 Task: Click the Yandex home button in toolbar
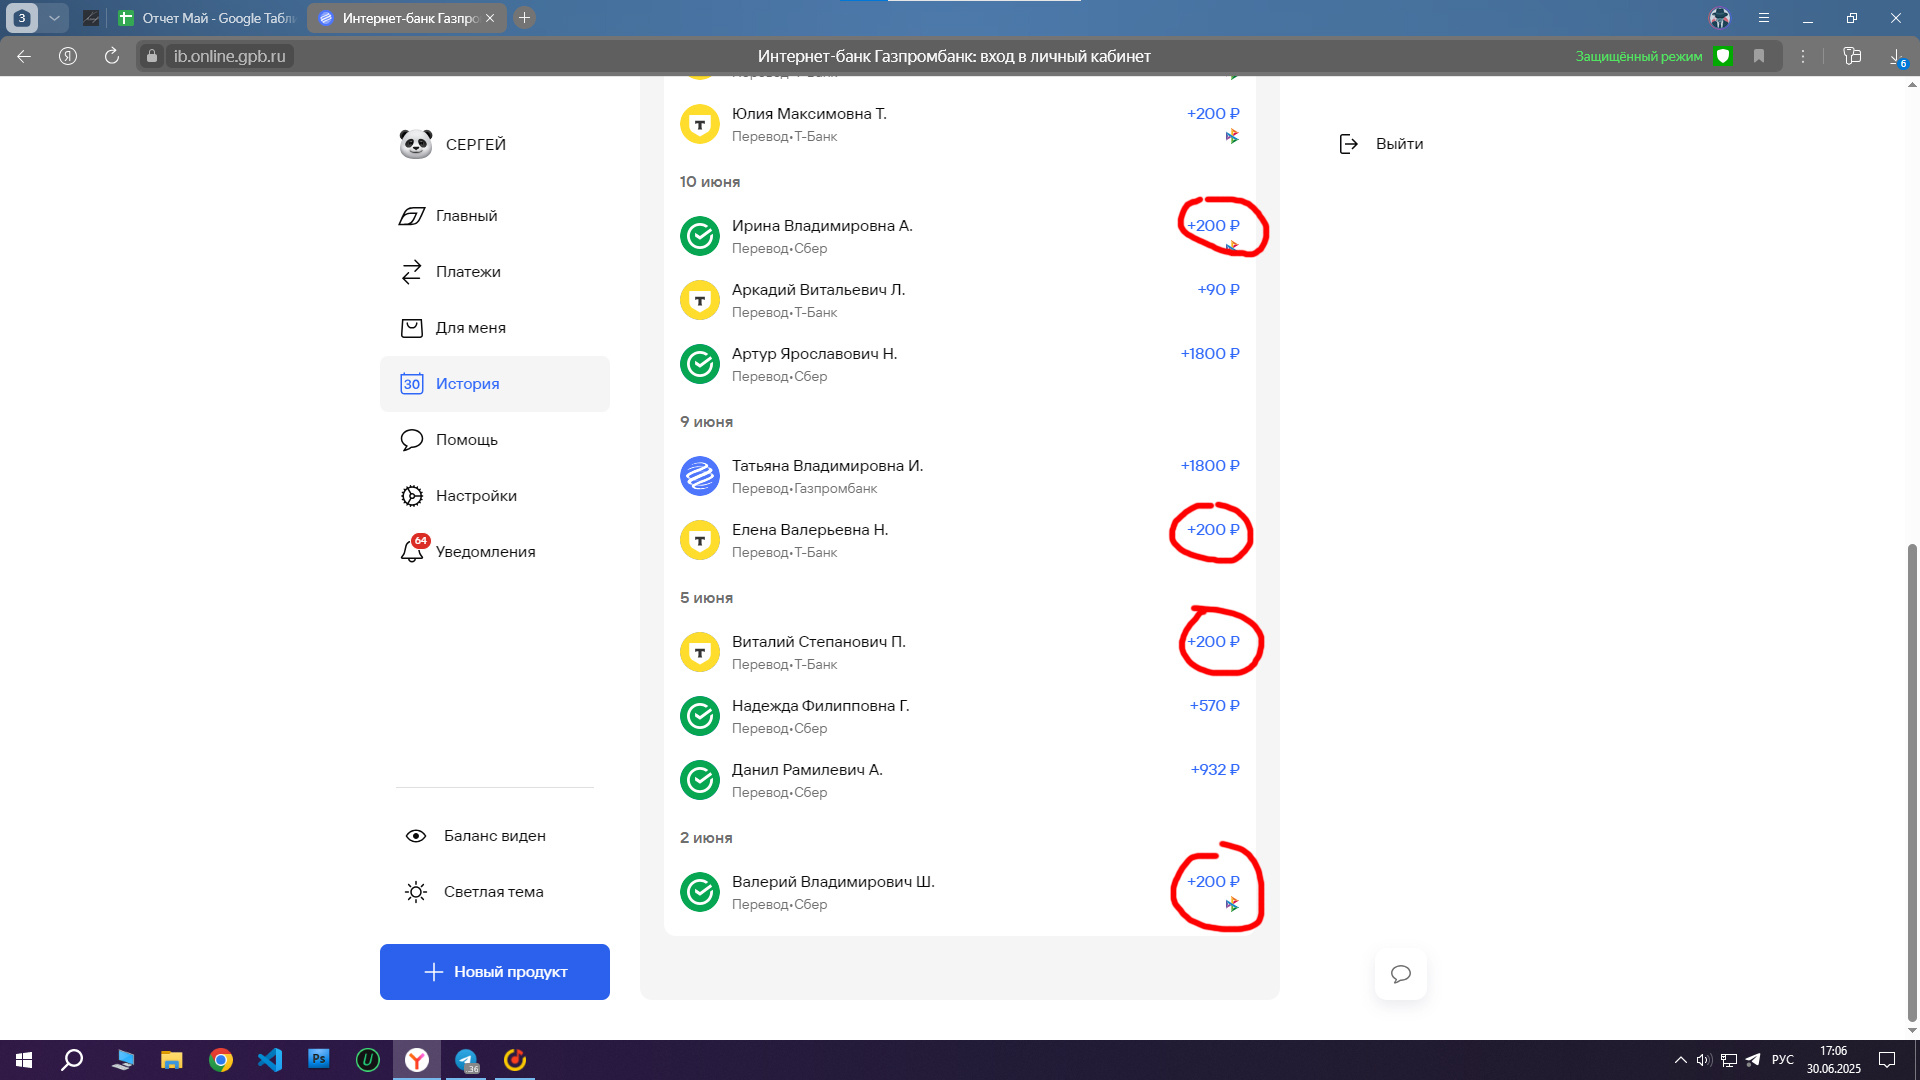click(68, 56)
